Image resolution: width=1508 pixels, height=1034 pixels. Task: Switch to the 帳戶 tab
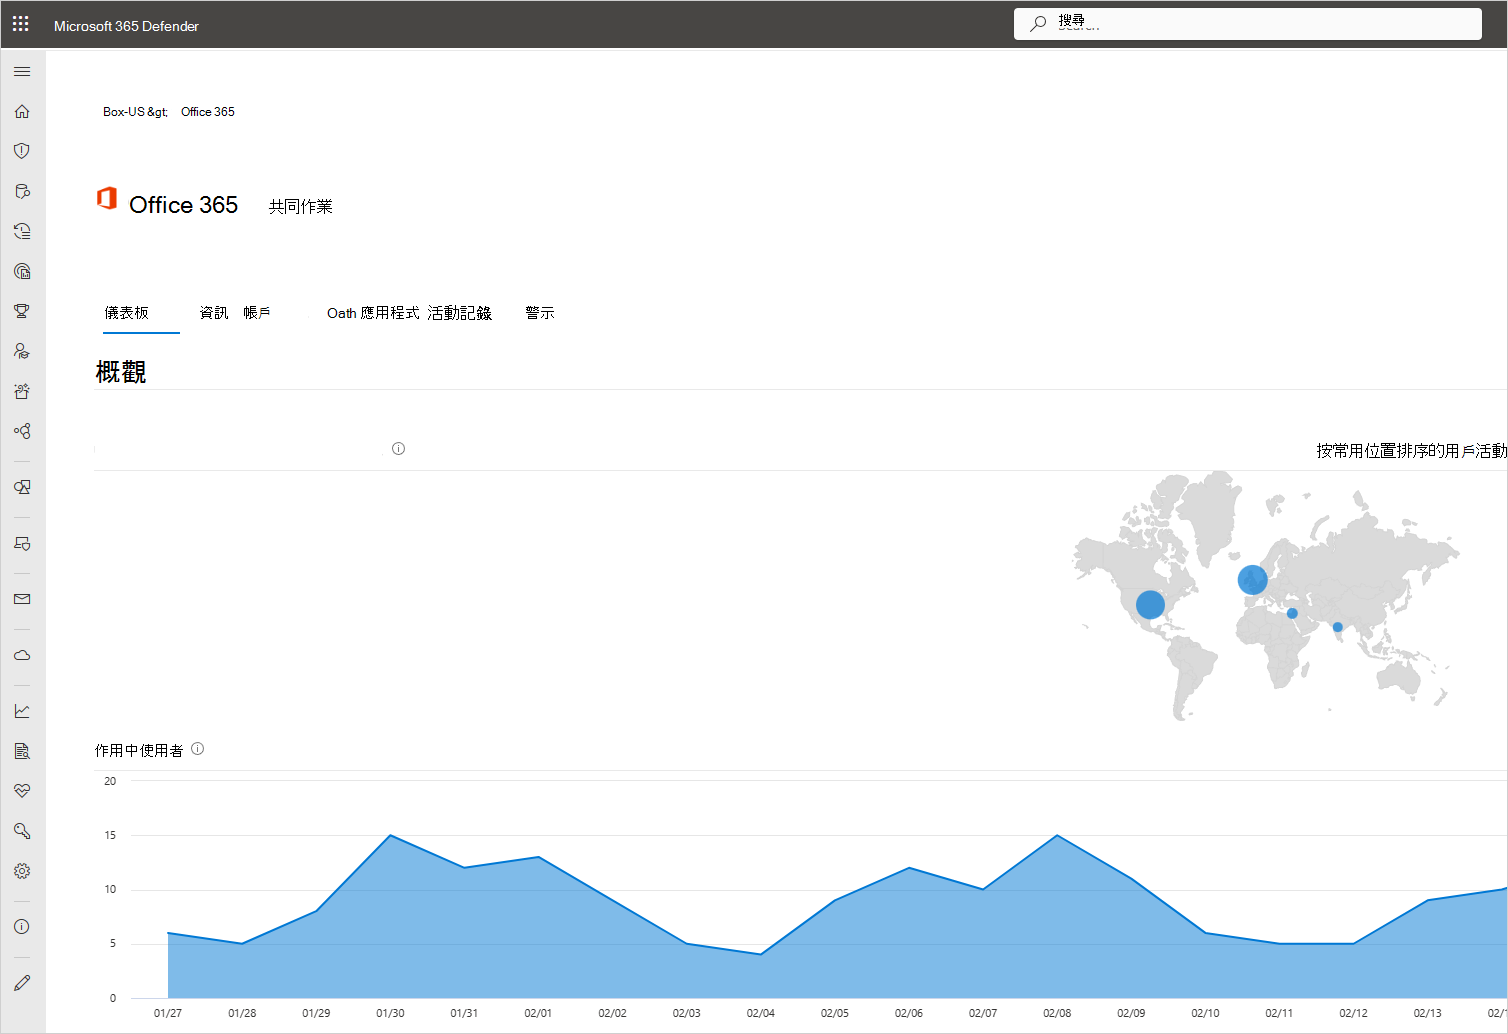257,313
